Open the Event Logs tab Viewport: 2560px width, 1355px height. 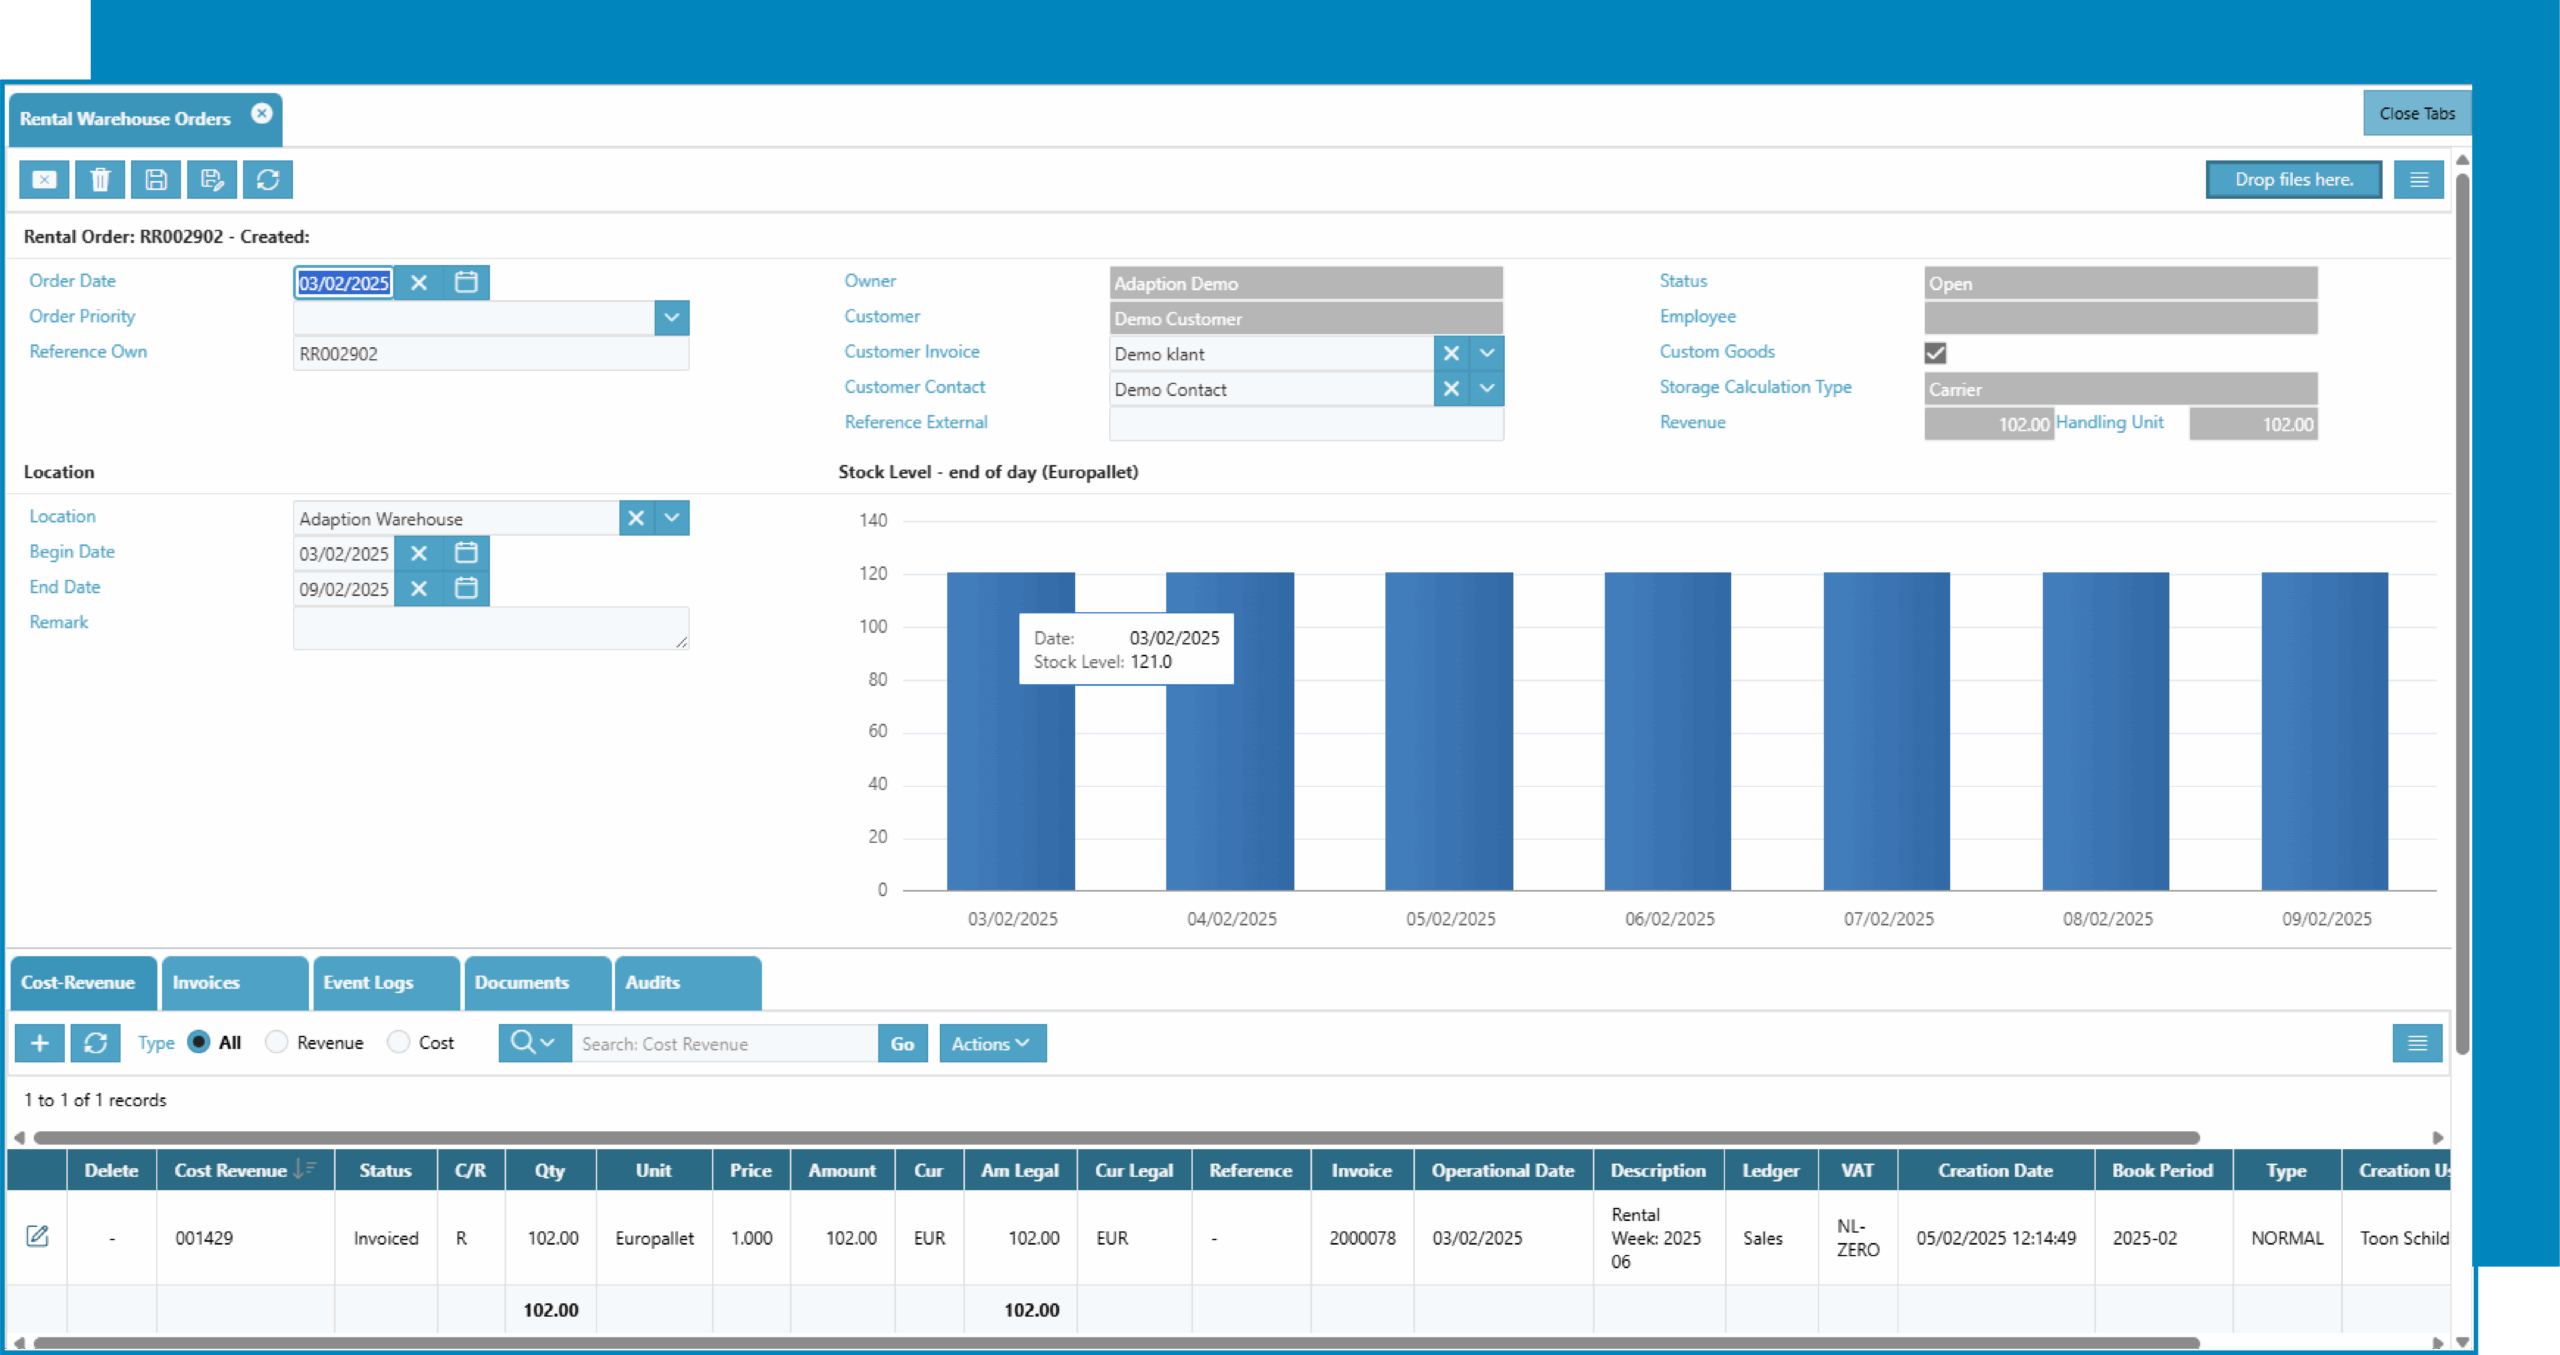click(385, 983)
